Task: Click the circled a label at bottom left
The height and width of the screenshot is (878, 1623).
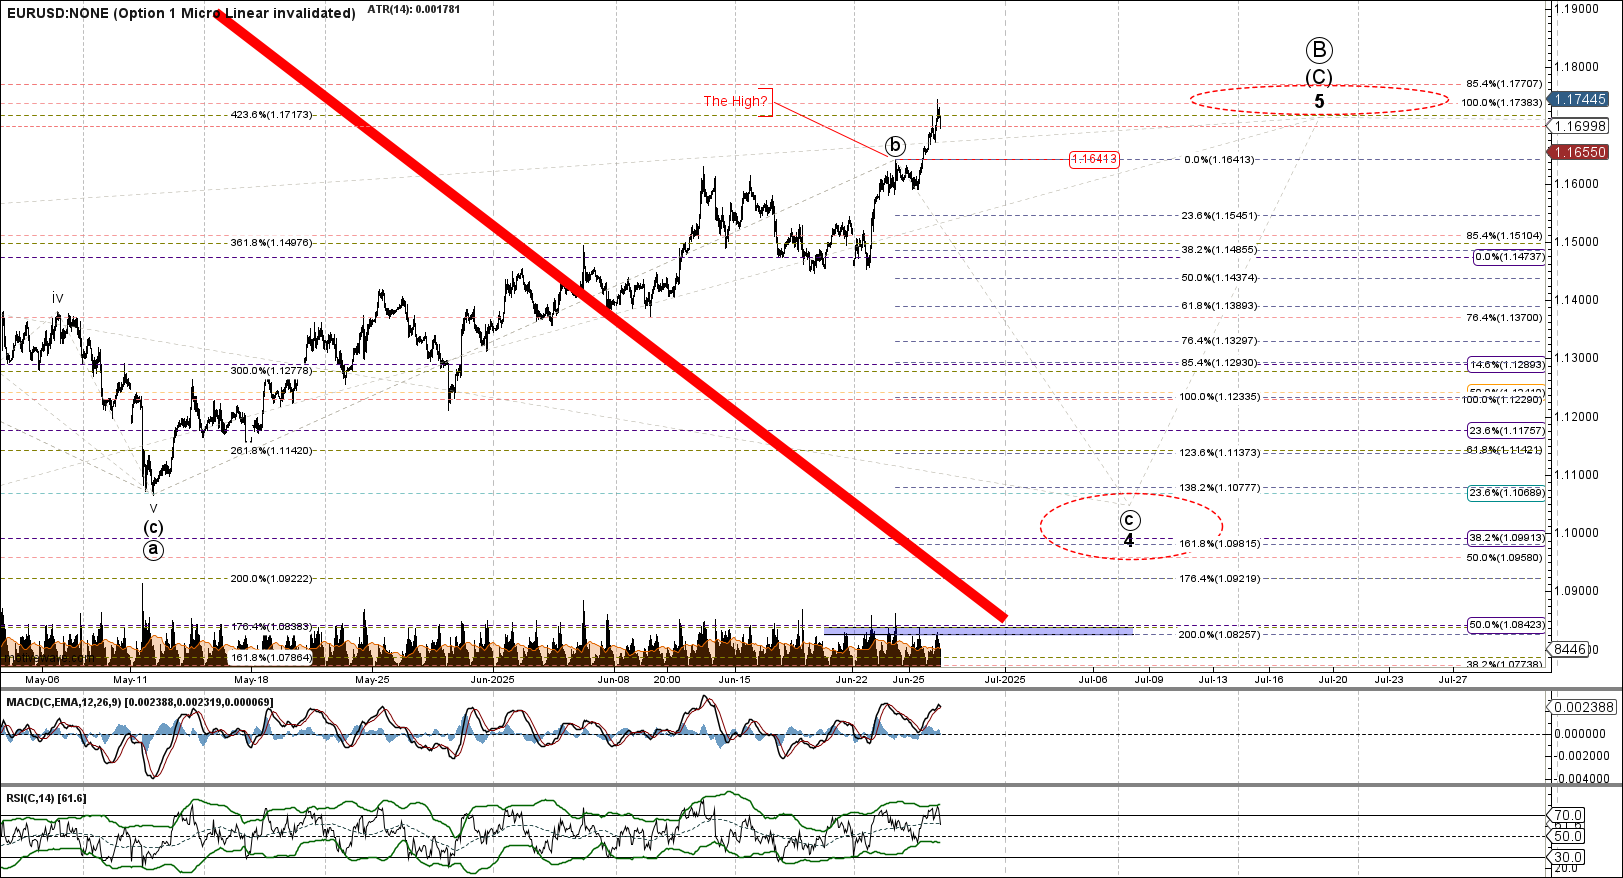Action: [153, 549]
